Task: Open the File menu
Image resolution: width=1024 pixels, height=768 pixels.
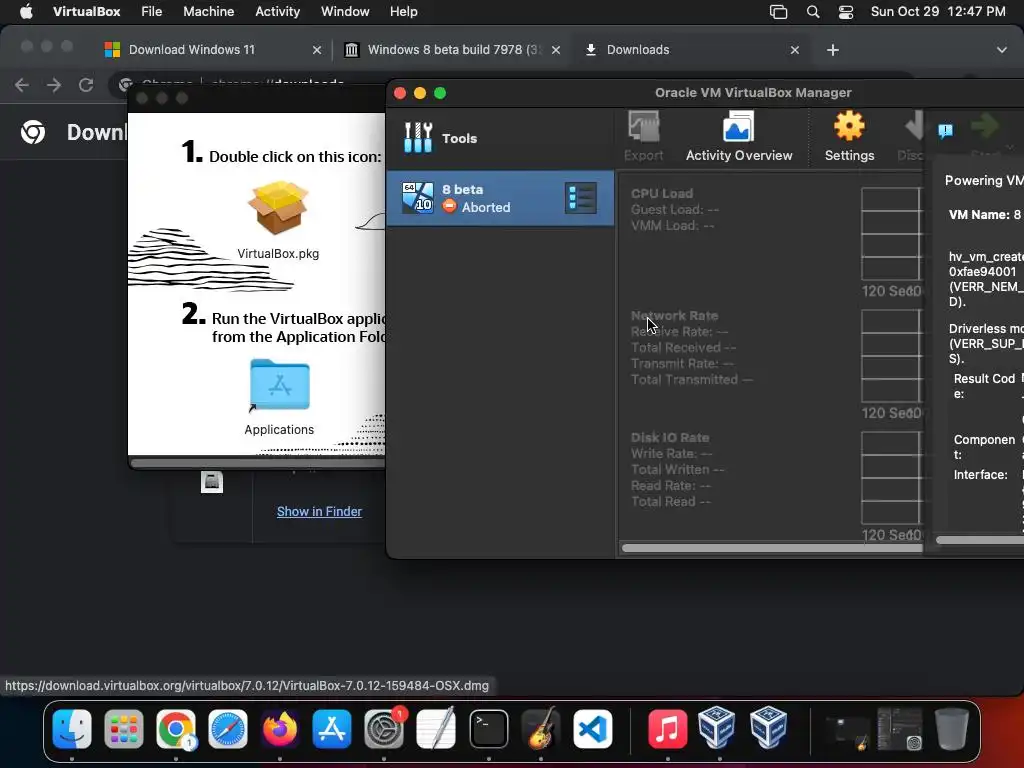Action: 152,12
